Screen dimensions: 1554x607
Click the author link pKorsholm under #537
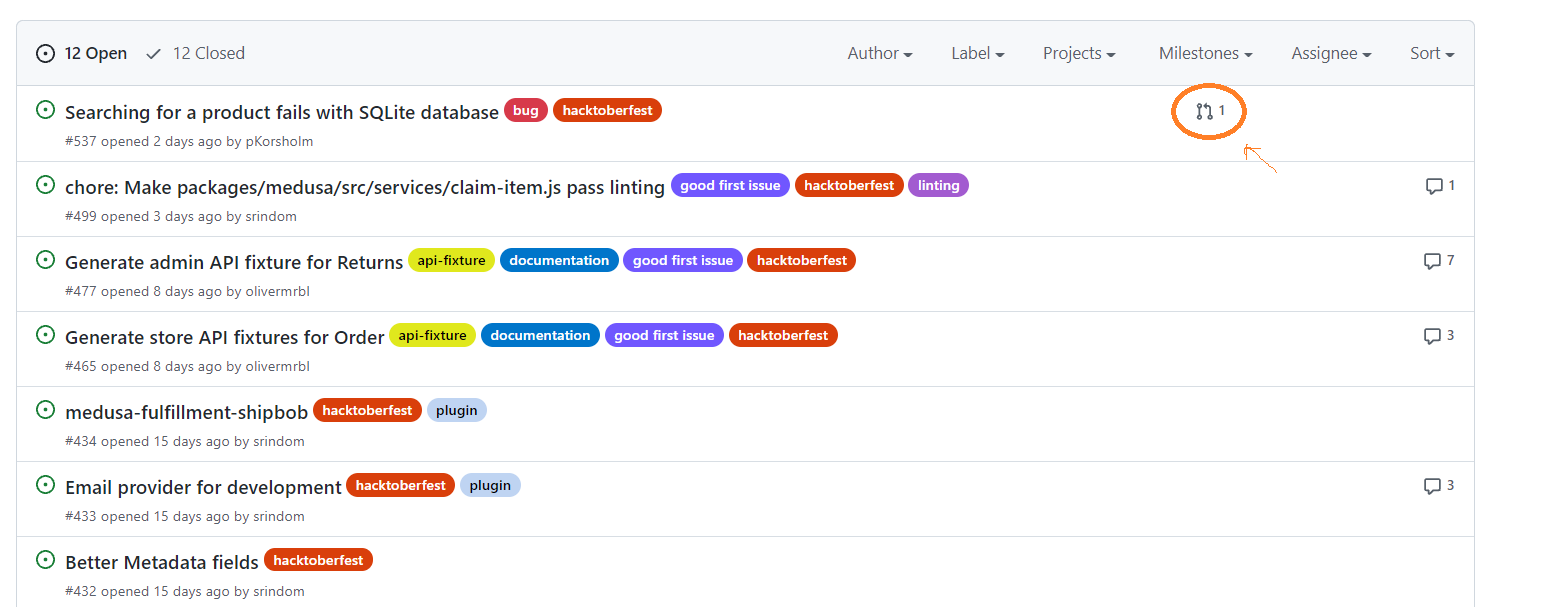point(279,141)
